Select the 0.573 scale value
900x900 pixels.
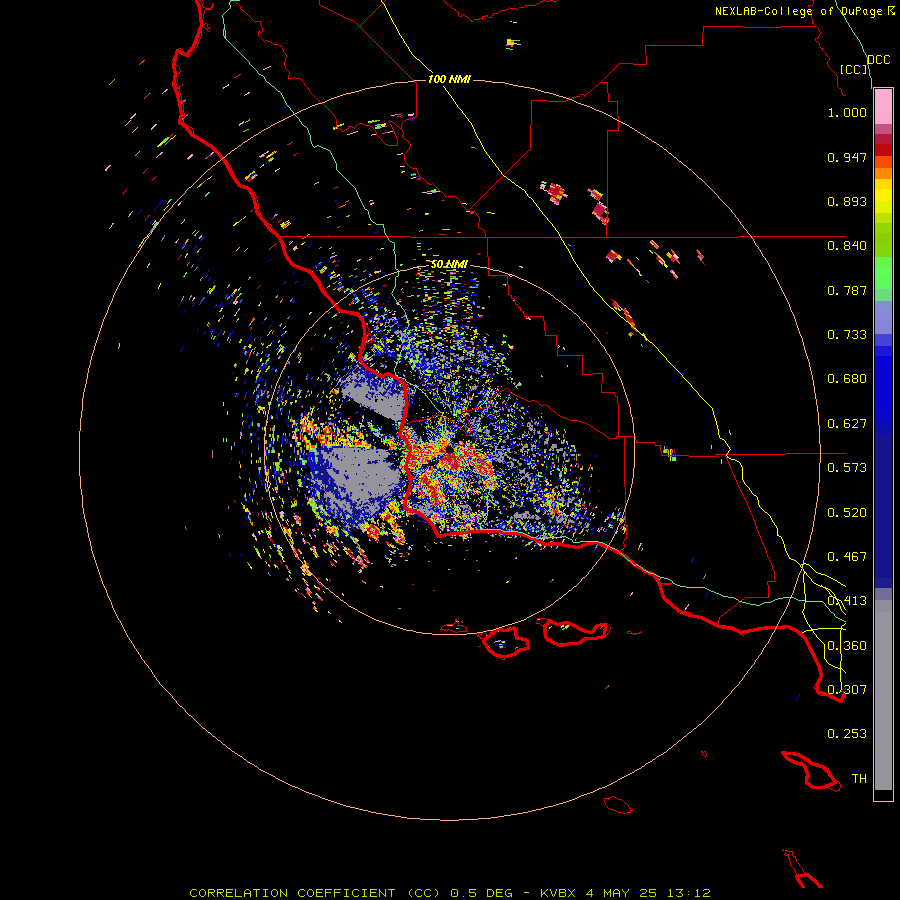pyautogui.click(x=847, y=468)
